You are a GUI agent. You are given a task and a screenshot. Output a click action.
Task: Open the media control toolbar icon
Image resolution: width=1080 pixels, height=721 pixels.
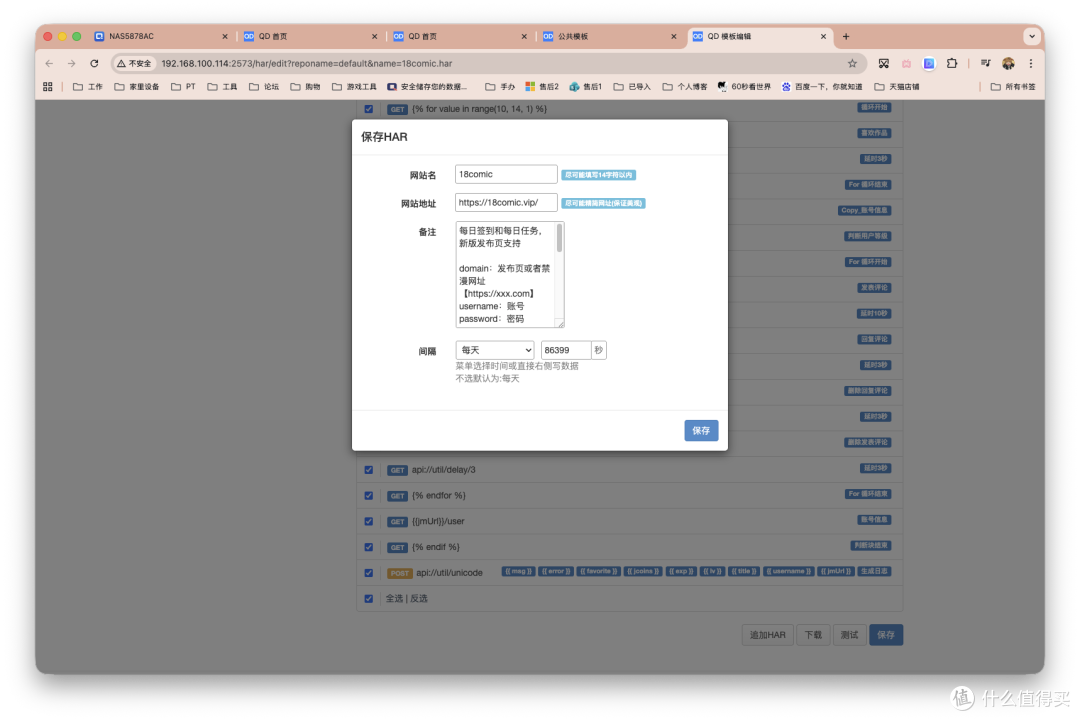point(986,63)
